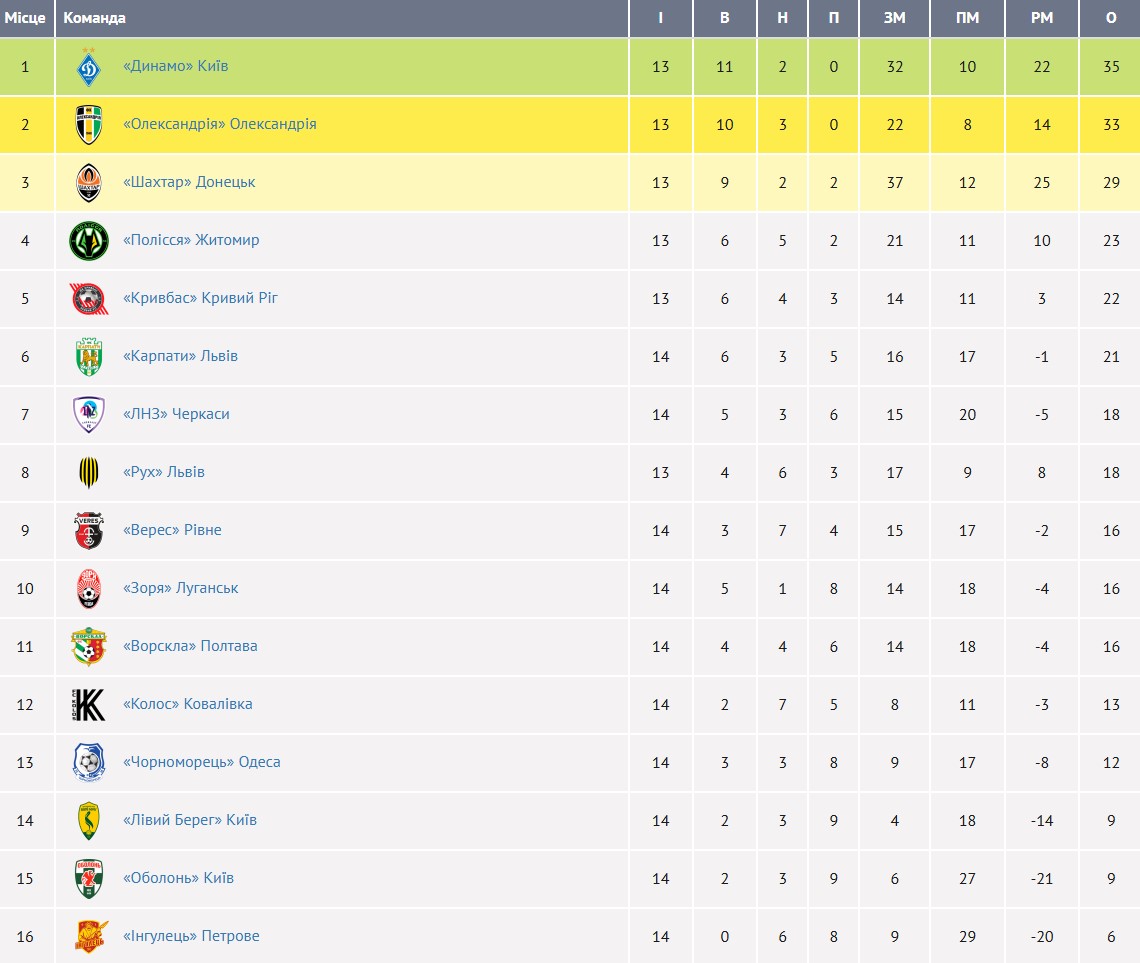
Task: Click the «Місце» column header
Action: pyautogui.click(x=26, y=18)
